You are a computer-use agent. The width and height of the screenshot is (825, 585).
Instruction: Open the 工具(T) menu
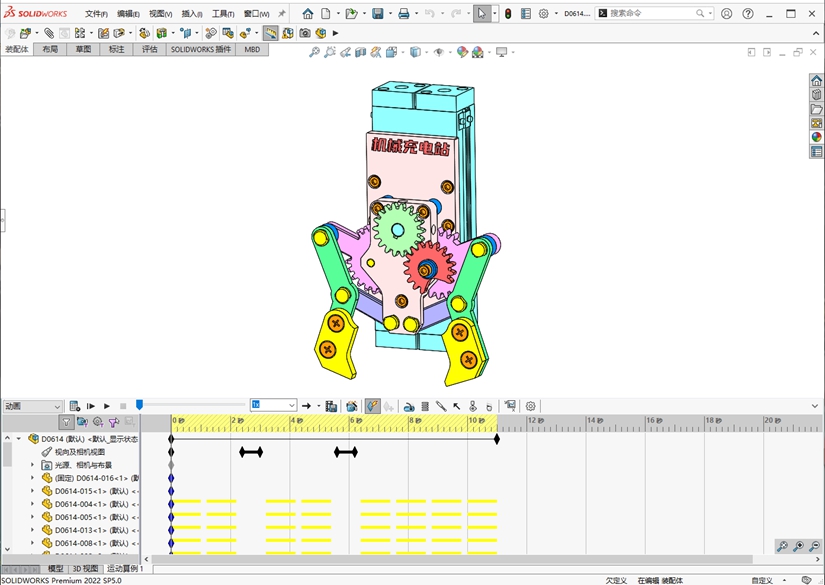[222, 14]
